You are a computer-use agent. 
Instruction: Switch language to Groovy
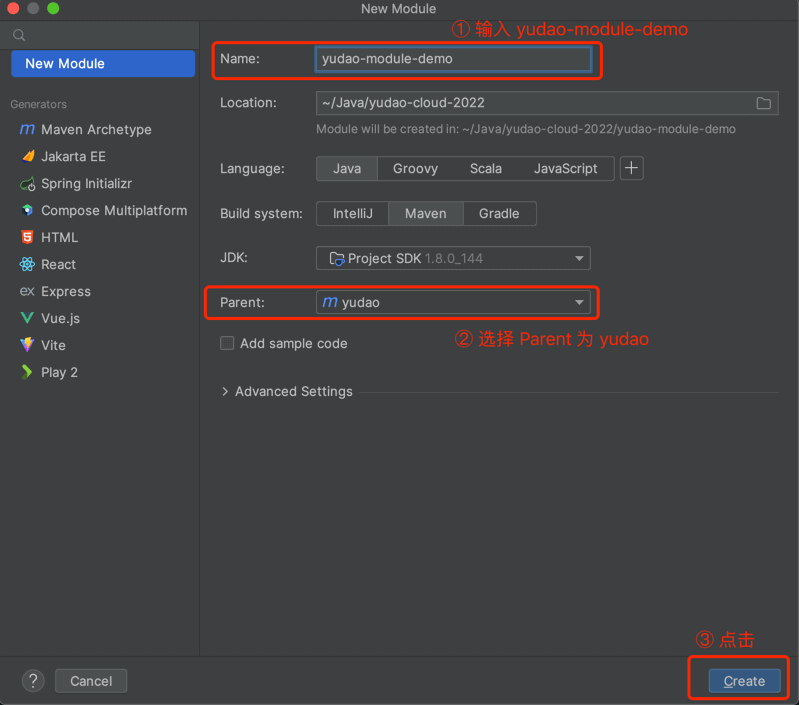pos(415,169)
